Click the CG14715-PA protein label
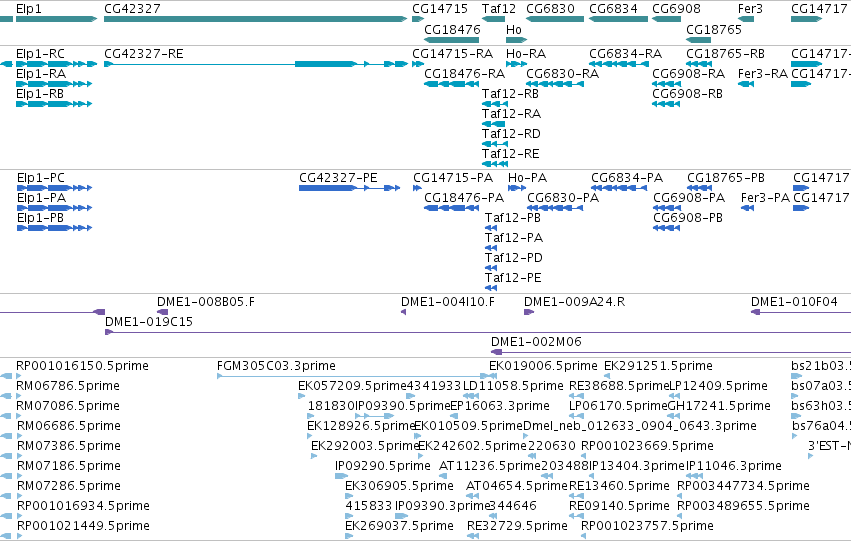The width and height of the screenshot is (851, 541). click(x=453, y=178)
